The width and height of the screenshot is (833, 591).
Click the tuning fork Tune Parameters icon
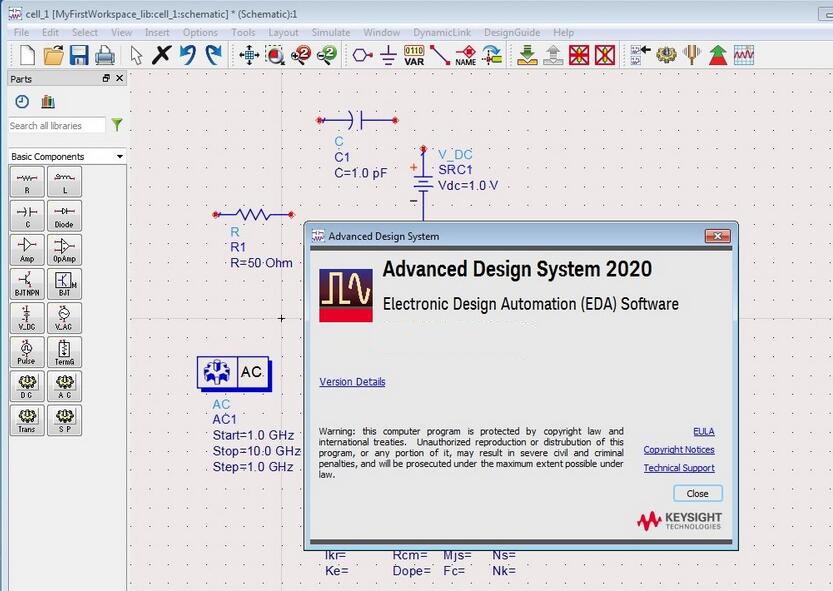(692, 55)
